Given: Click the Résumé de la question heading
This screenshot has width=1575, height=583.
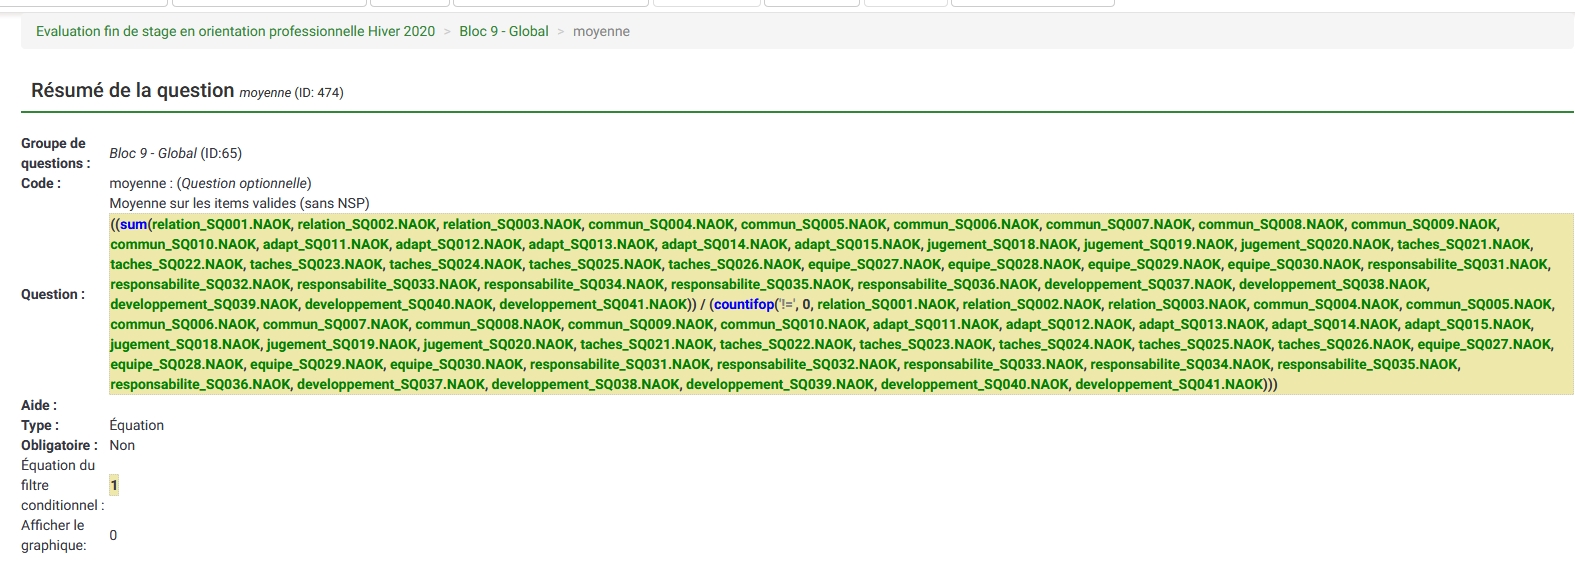Looking at the screenshot, I should click(x=132, y=91).
